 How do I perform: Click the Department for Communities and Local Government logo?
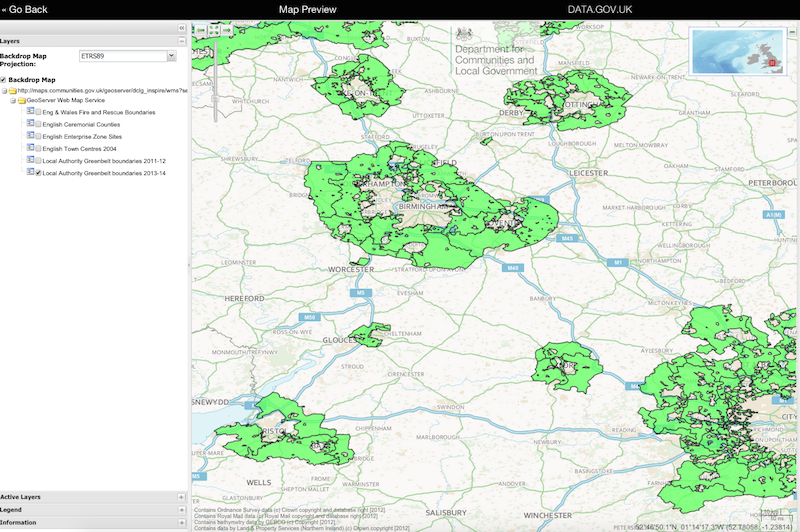tap(495, 52)
